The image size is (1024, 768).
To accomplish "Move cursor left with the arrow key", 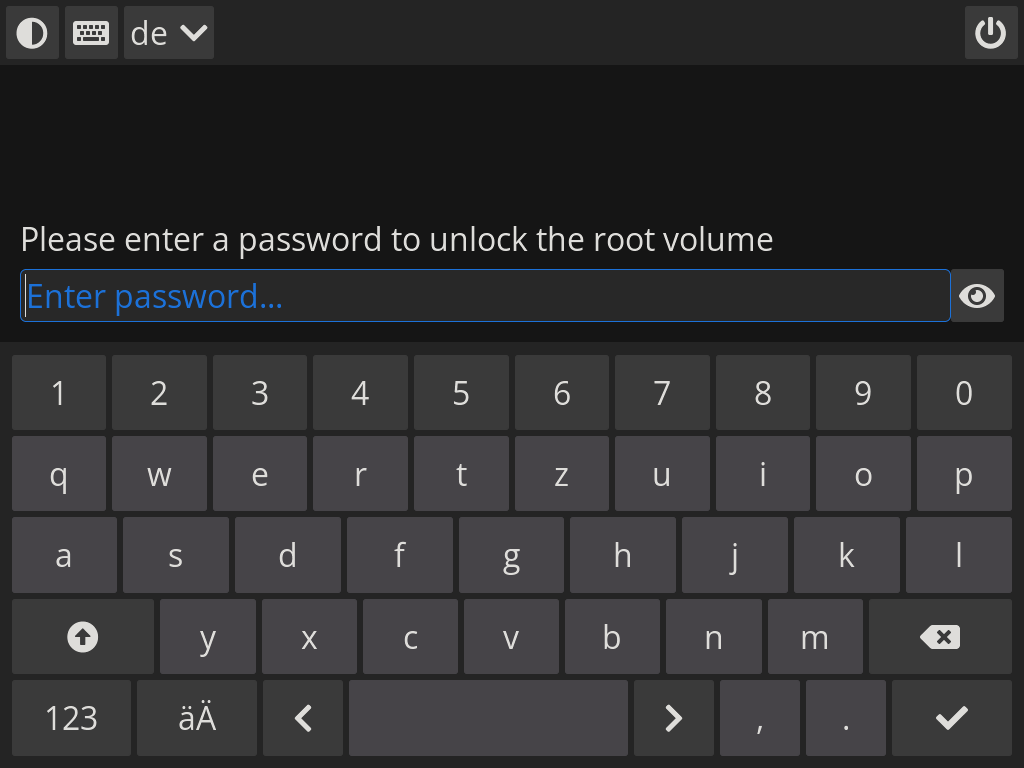I will 302,717.
